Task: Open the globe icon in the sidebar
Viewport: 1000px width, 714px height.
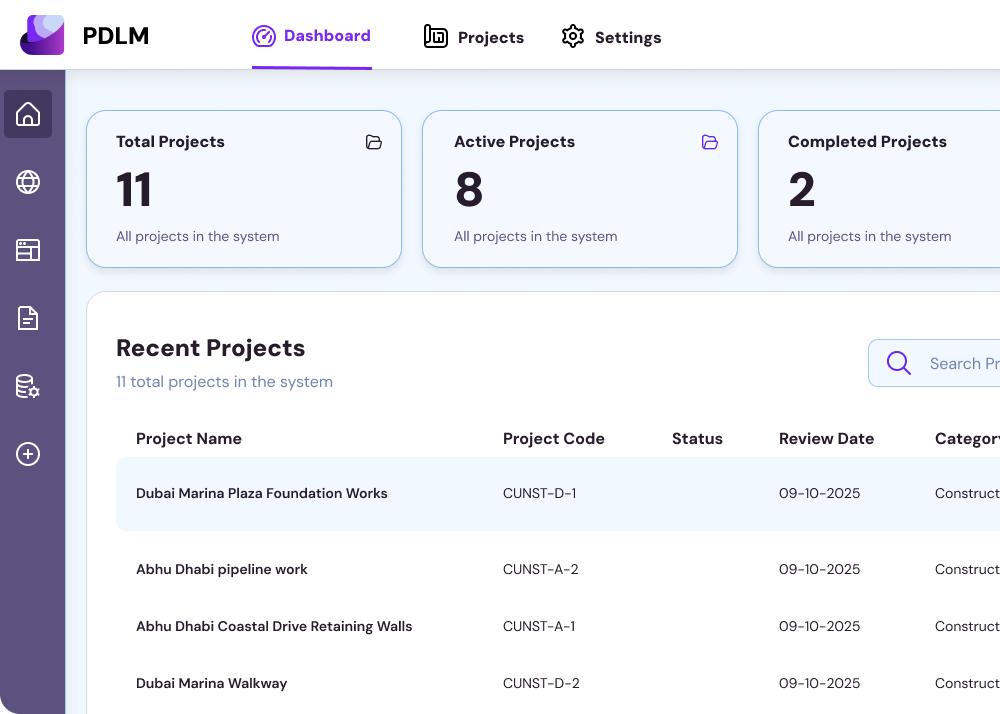Action: (x=27, y=182)
